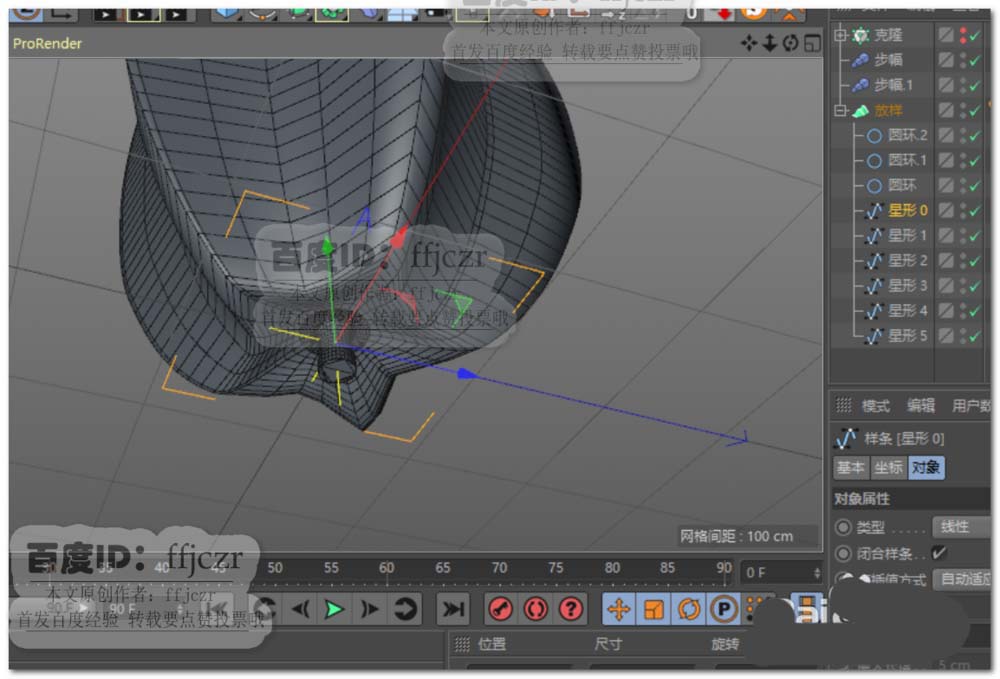
Task: Select the 星形 3 object row
Action: 908,286
